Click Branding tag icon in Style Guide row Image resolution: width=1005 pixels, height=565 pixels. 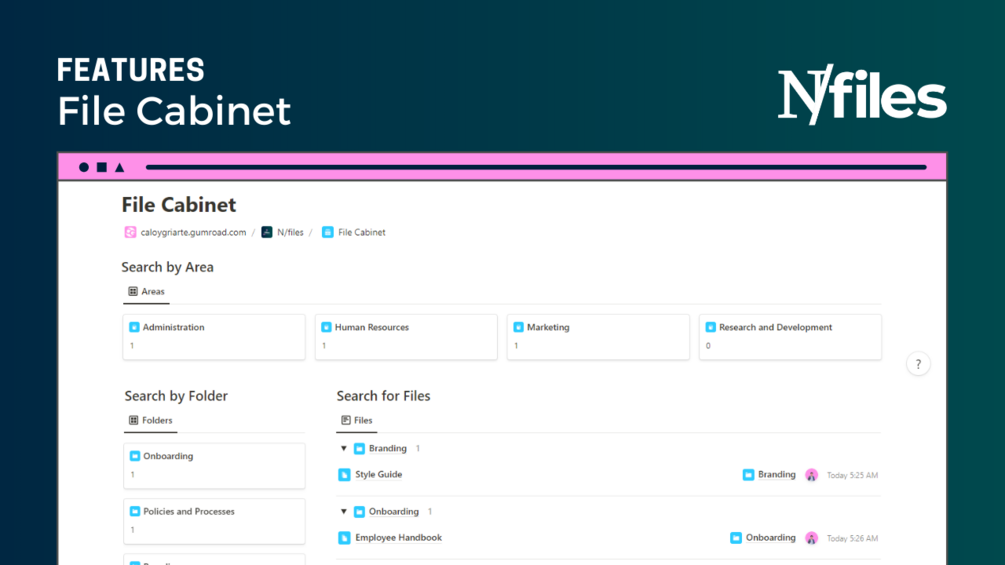[x=748, y=475]
